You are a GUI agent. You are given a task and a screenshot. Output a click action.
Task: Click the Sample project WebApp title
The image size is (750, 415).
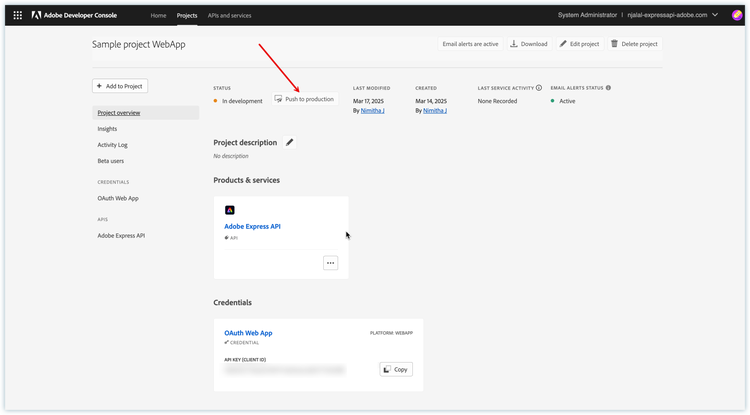tap(139, 44)
